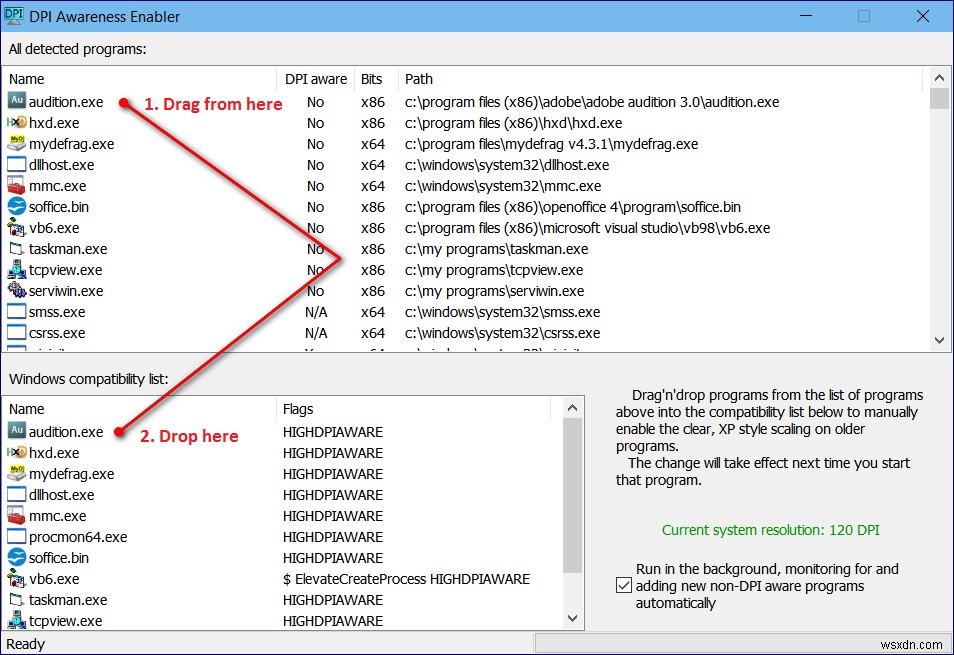Click HIGHDPIAWARE flag for soffice.bin
The height and width of the screenshot is (655, 954).
coord(333,558)
